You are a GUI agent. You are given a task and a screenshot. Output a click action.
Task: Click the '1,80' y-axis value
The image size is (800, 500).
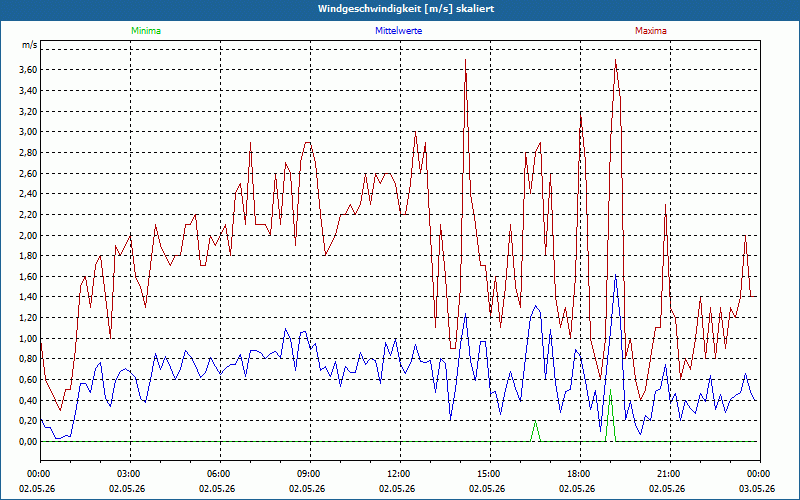pos(28,256)
